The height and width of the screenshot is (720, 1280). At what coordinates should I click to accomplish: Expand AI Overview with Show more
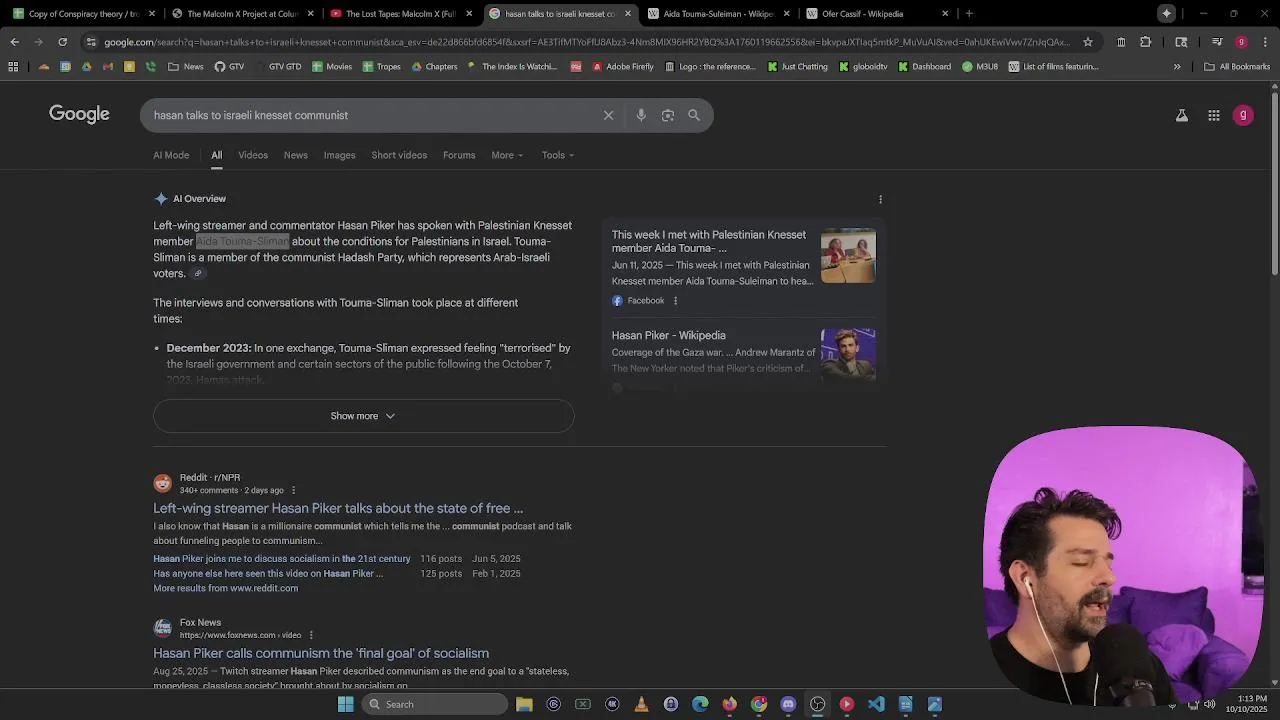point(363,416)
